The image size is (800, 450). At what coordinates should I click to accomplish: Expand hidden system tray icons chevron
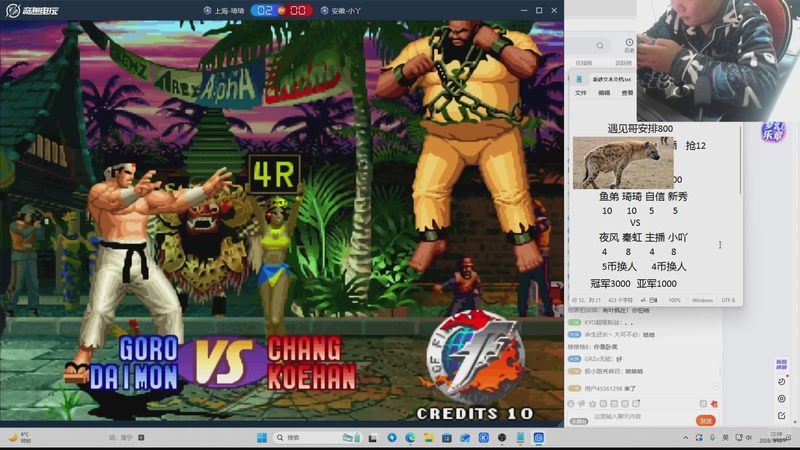pyautogui.click(x=685, y=438)
